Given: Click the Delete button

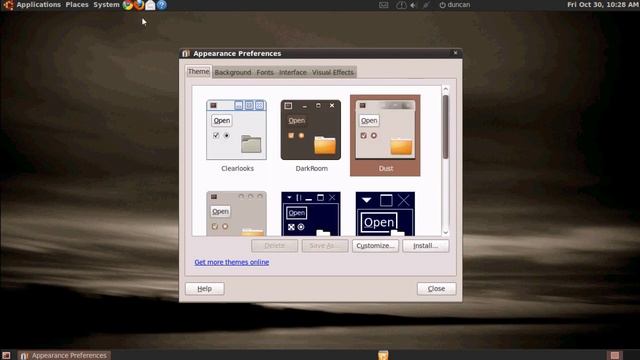Looking at the screenshot, I should (x=275, y=246).
